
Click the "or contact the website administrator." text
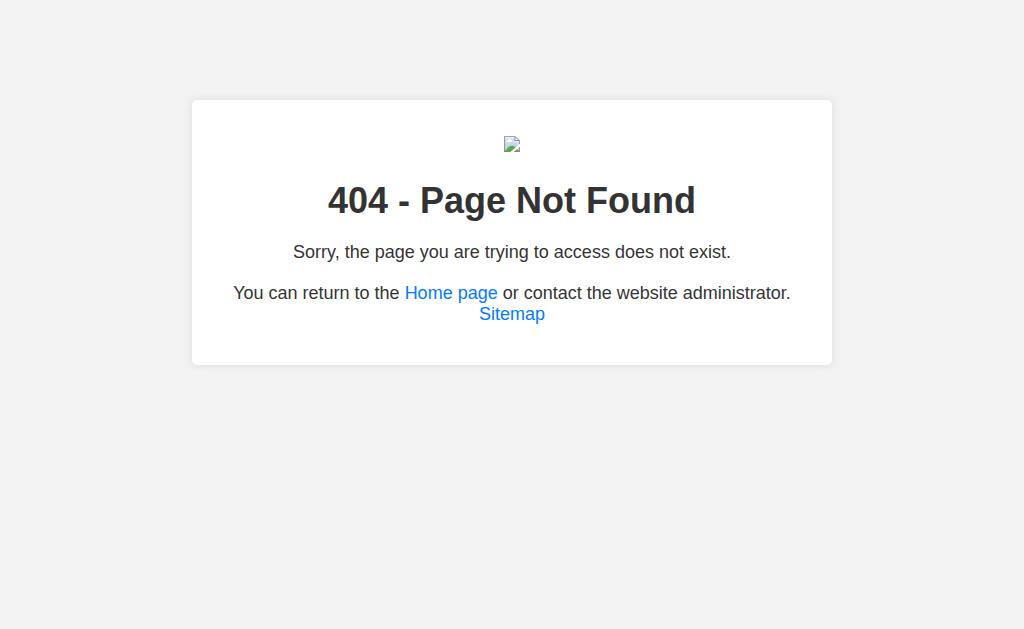pyautogui.click(x=647, y=293)
